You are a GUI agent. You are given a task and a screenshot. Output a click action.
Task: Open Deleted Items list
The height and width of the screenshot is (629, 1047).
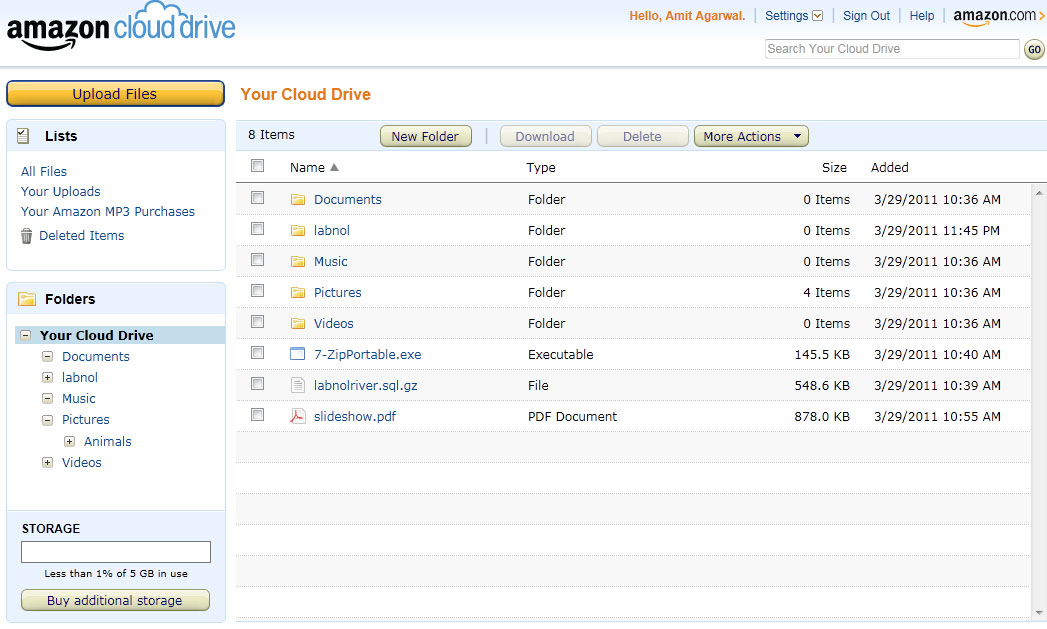81,236
